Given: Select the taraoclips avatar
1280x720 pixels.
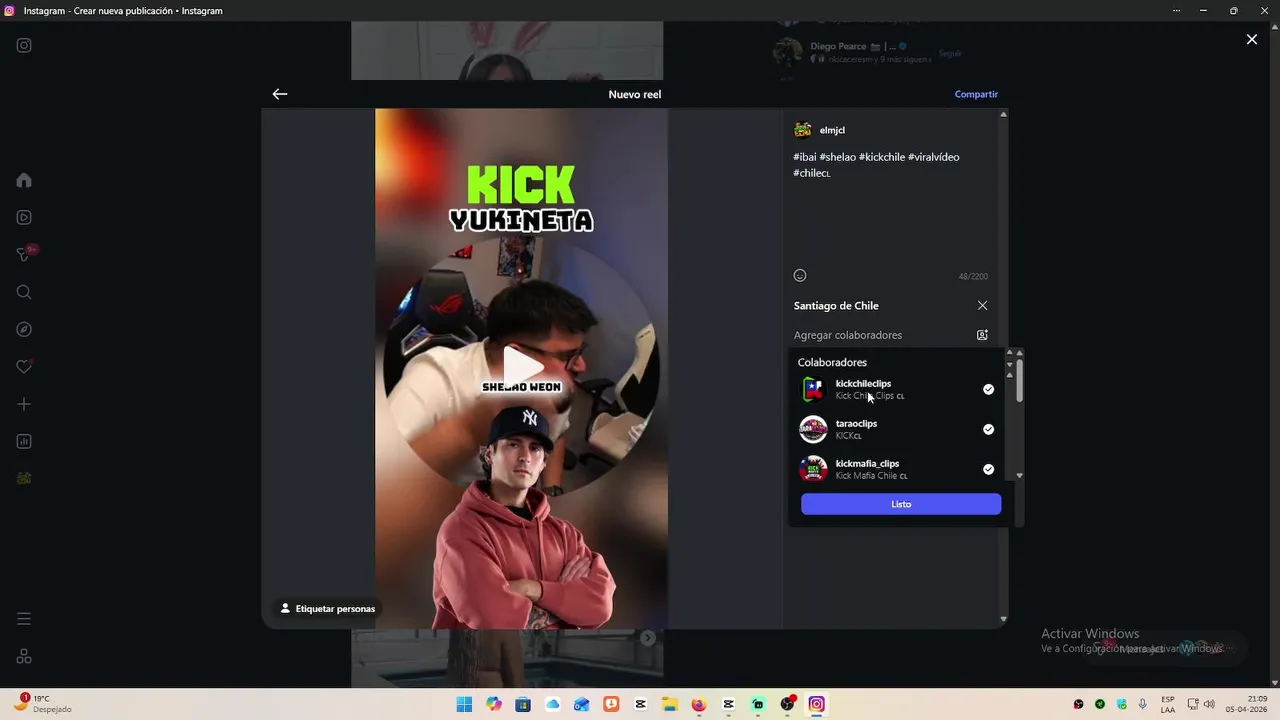Looking at the screenshot, I should coord(813,429).
